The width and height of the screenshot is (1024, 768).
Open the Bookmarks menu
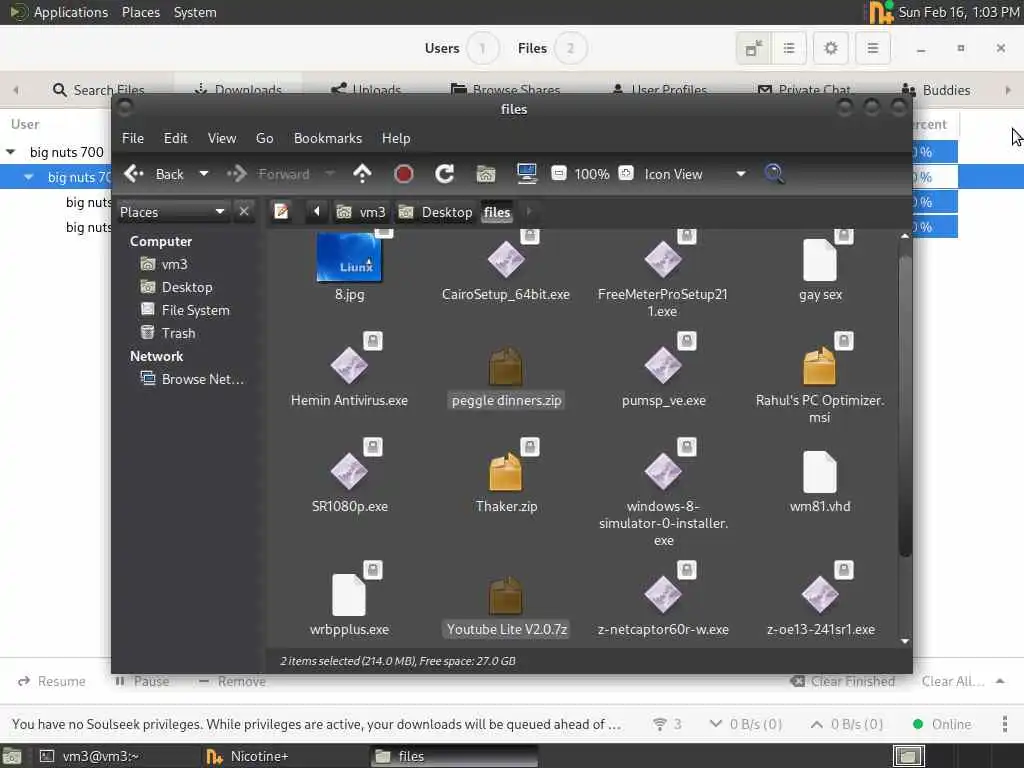coord(328,138)
